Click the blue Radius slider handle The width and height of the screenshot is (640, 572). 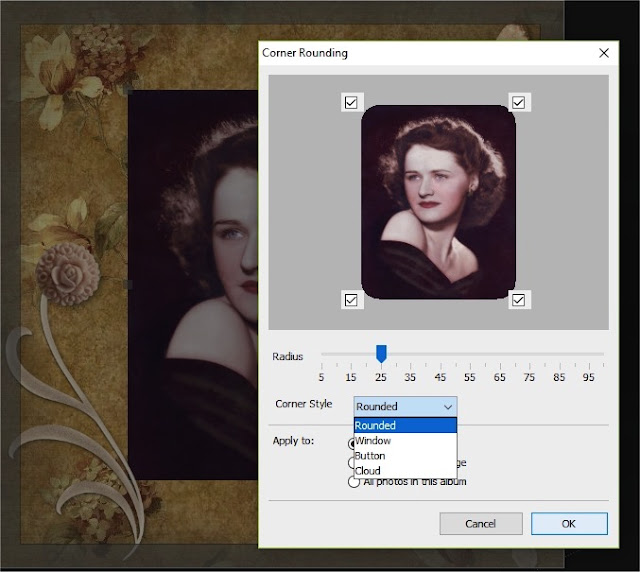coord(381,353)
